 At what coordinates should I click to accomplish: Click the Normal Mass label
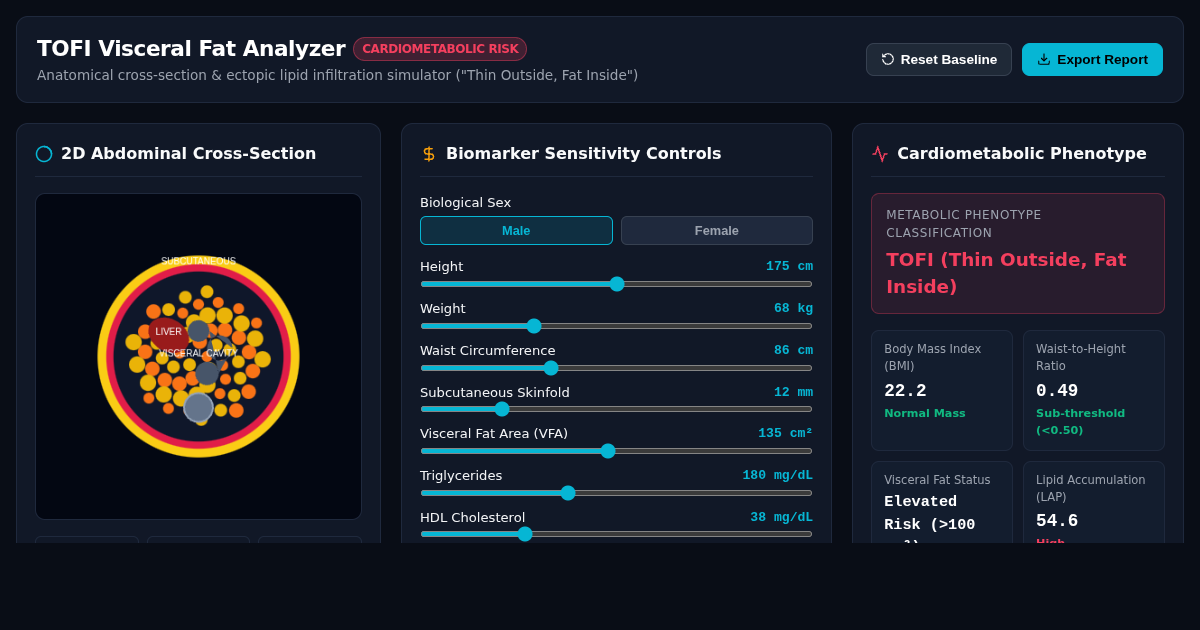pos(925,413)
